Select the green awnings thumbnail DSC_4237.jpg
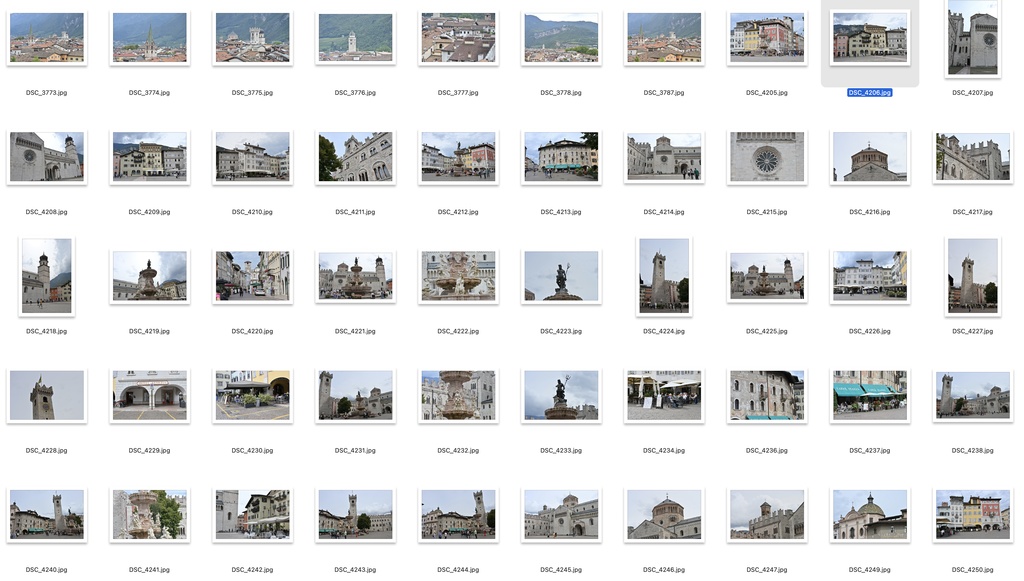The height and width of the screenshot is (581, 1024). click(x=869, y=396)
